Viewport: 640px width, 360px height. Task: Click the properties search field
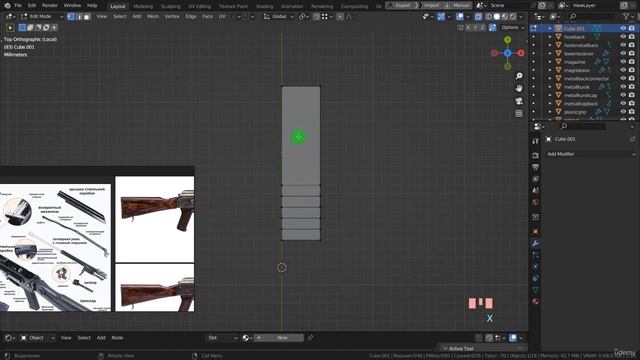pyautogui.click(x=582, y=127)
